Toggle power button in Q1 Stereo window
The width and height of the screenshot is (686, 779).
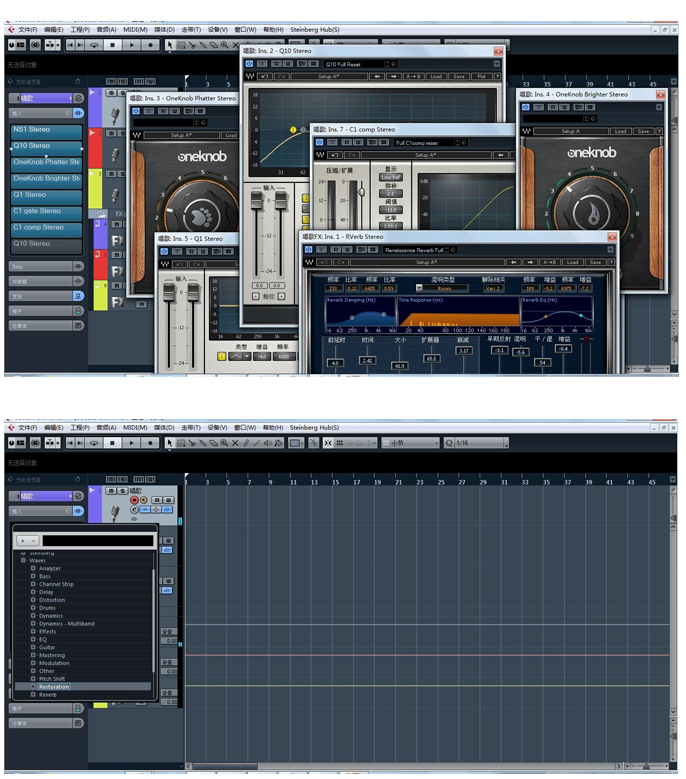[164, 251]
